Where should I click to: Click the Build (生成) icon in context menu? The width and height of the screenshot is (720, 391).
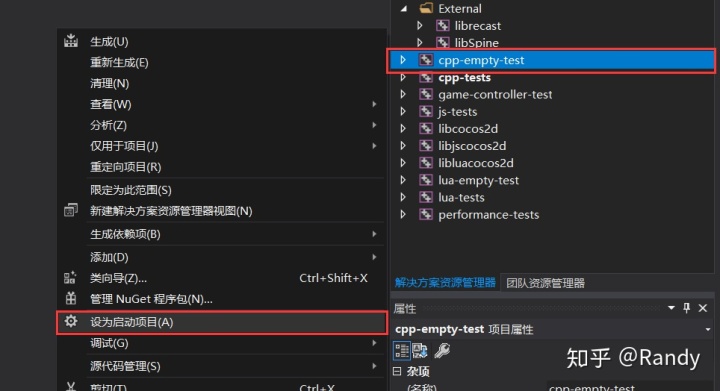71,41
